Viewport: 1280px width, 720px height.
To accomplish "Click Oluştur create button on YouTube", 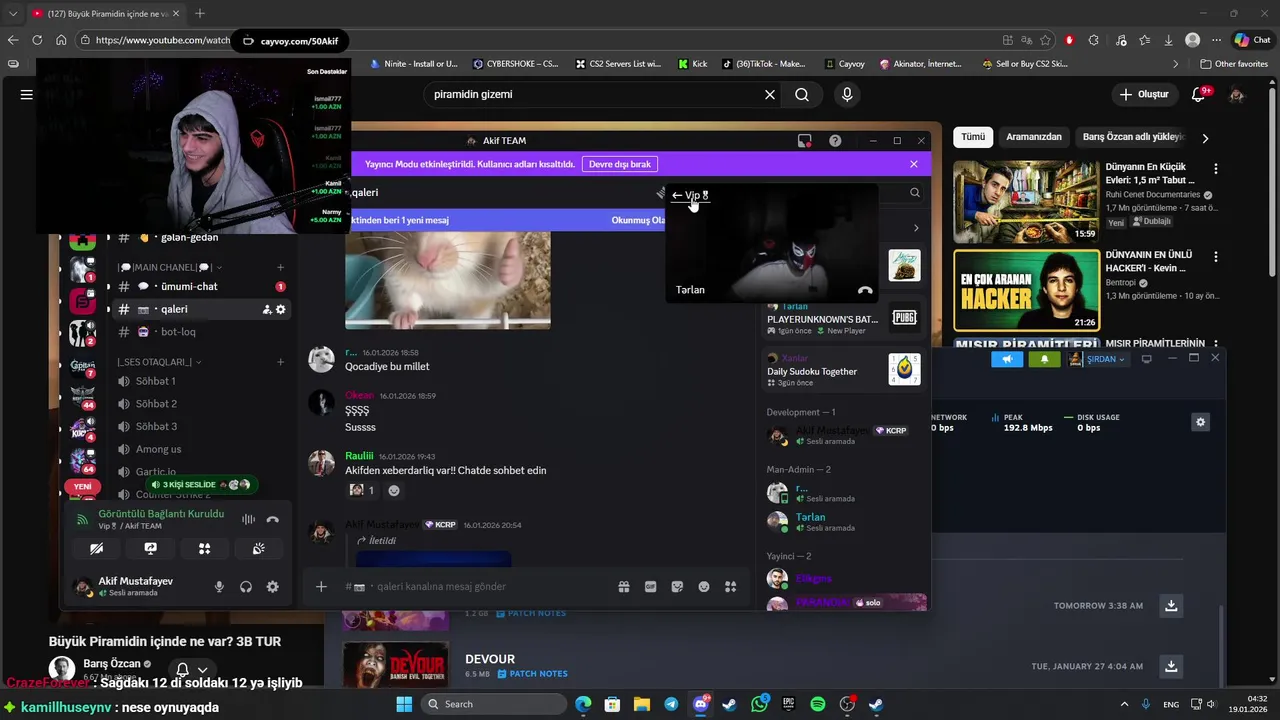I will 1144,95.
